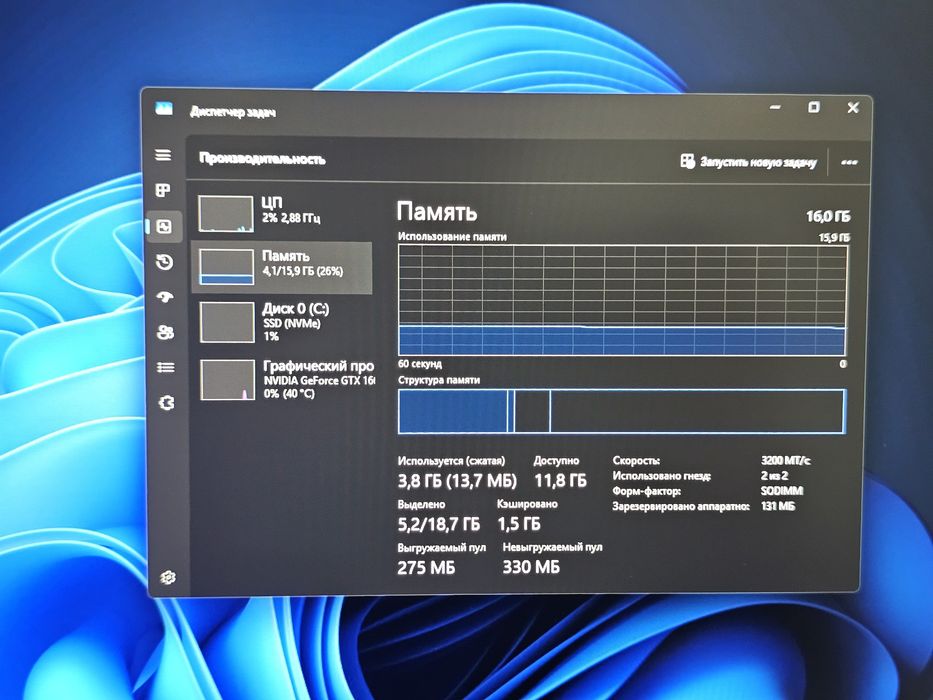Click the 'Выделено' label
The width and height of the screenshot is (933, 700).
[x=421, y=504]
